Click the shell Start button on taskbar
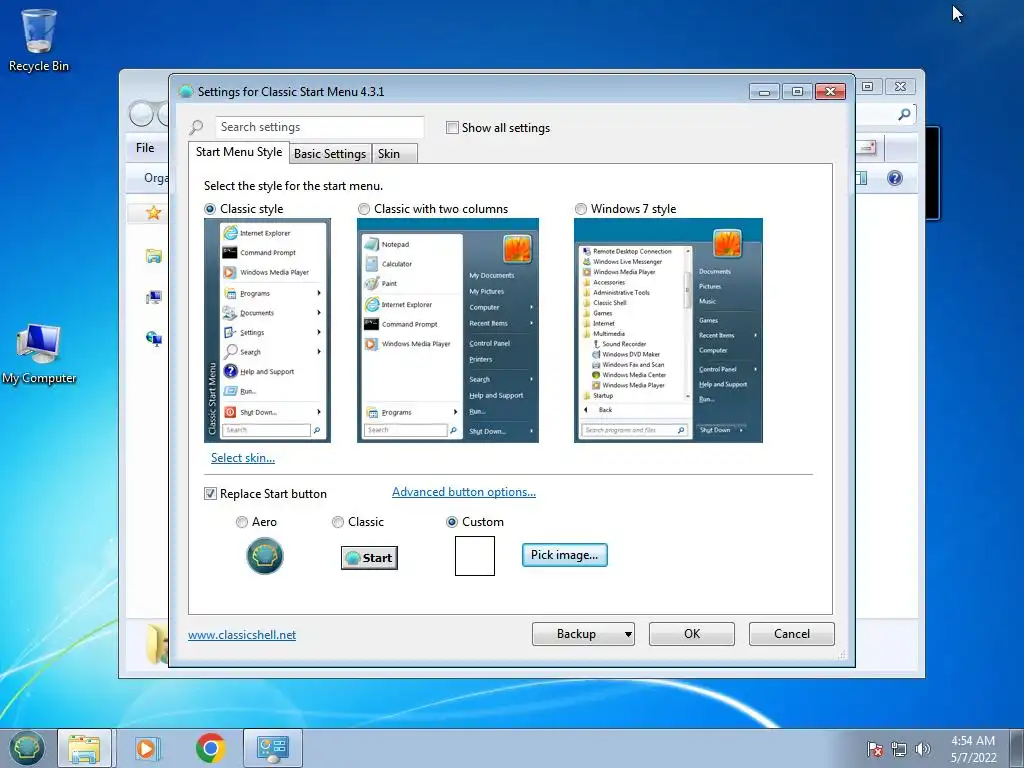Viewport: 1024px width, 768px height. click(x=26, y=748)
